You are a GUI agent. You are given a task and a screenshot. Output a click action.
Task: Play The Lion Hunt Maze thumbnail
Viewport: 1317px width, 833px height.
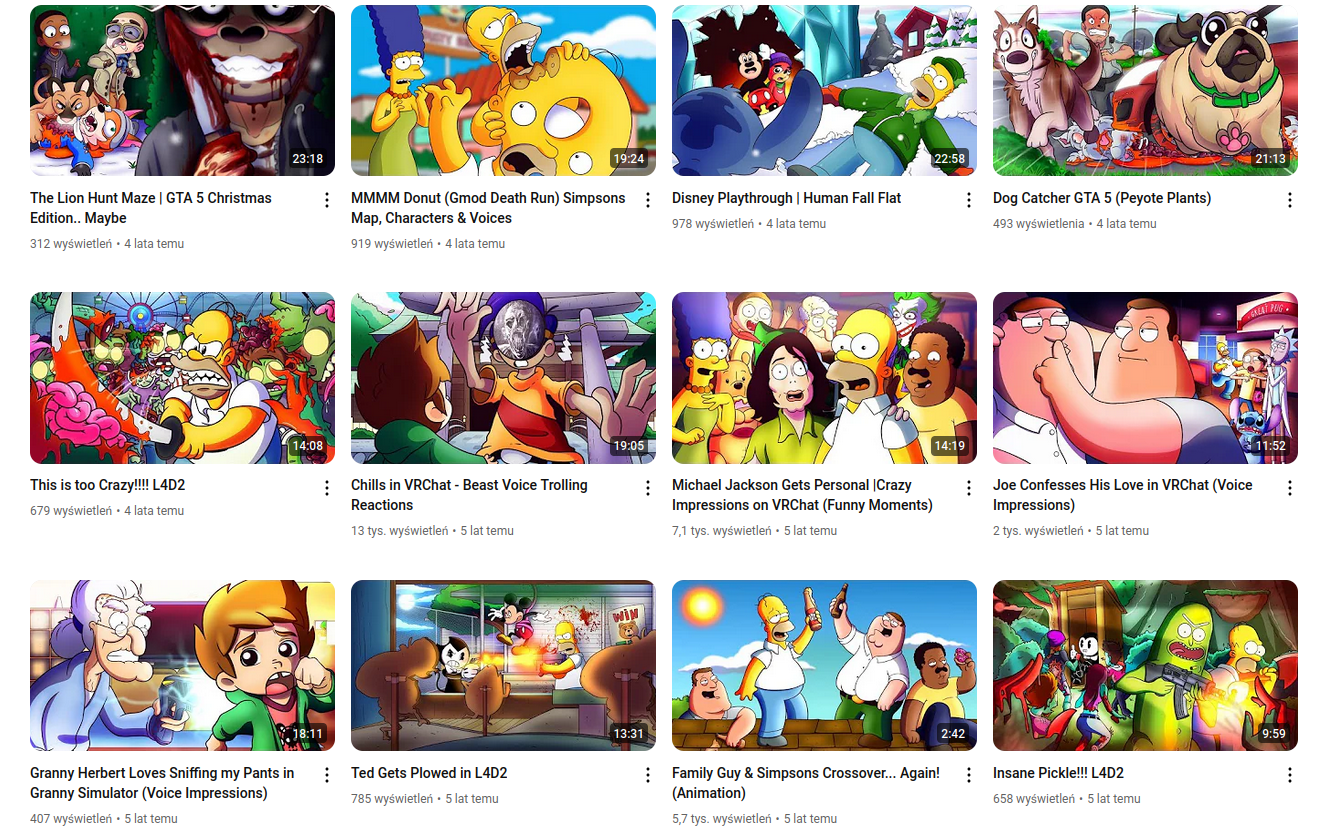(182, 90)
